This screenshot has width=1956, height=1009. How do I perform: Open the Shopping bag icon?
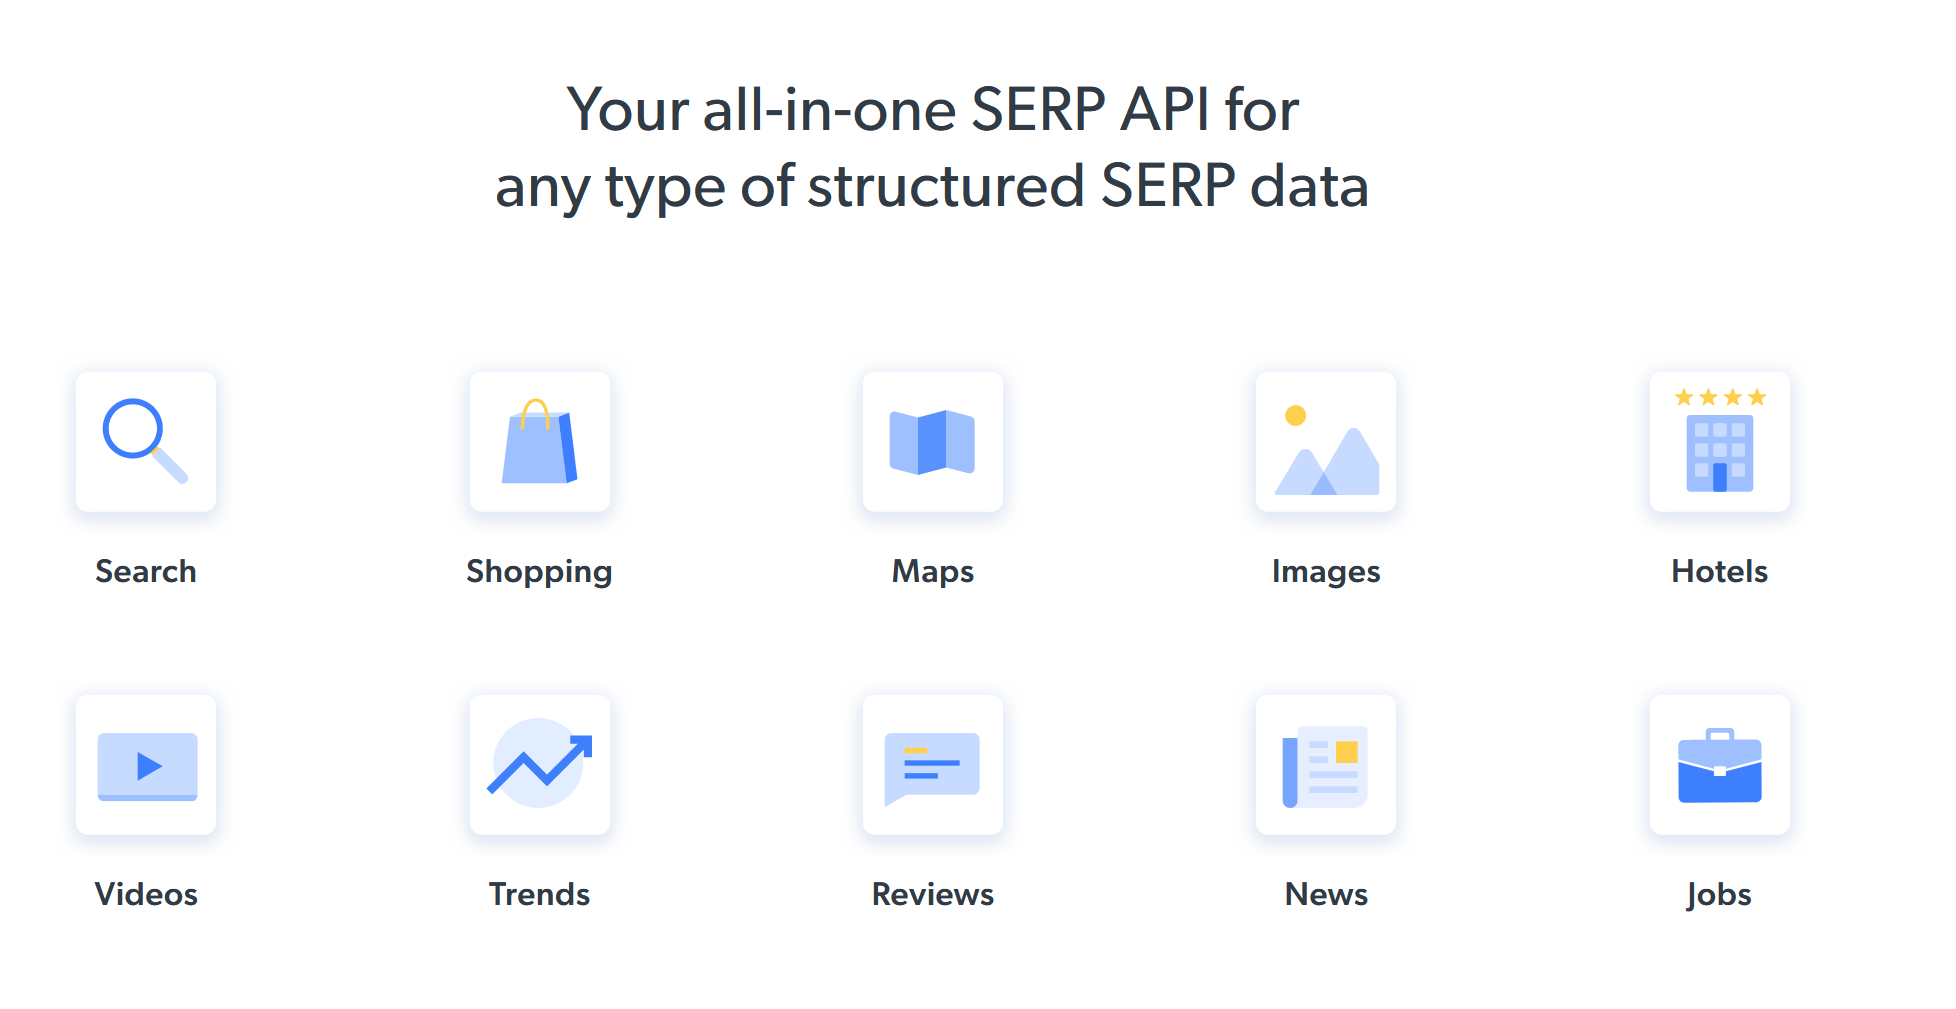(x=540, y=442)
